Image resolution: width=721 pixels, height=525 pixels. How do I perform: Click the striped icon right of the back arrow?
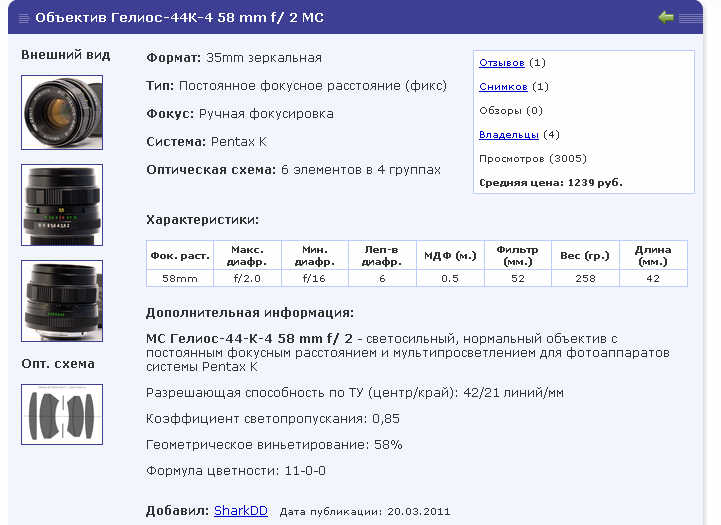pyautogui.click(x=690, y=17)
